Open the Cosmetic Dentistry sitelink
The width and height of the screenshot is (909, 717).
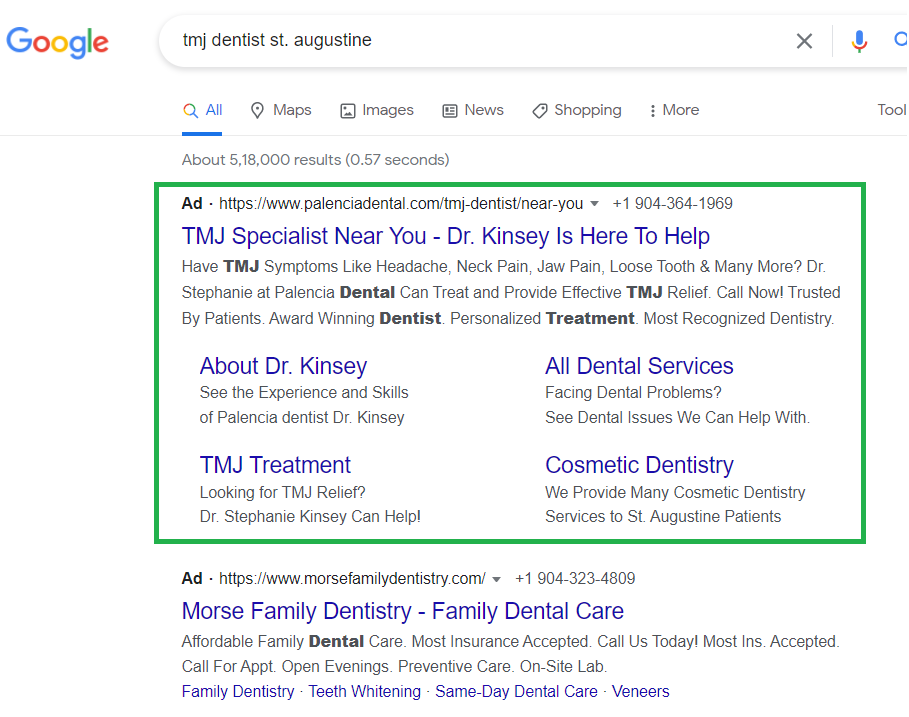639,465
